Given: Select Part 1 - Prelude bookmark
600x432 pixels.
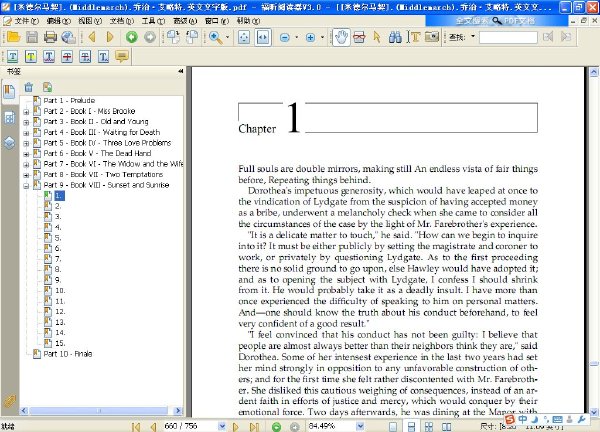Looking at the screenshot, I should (x=69, y=101).
